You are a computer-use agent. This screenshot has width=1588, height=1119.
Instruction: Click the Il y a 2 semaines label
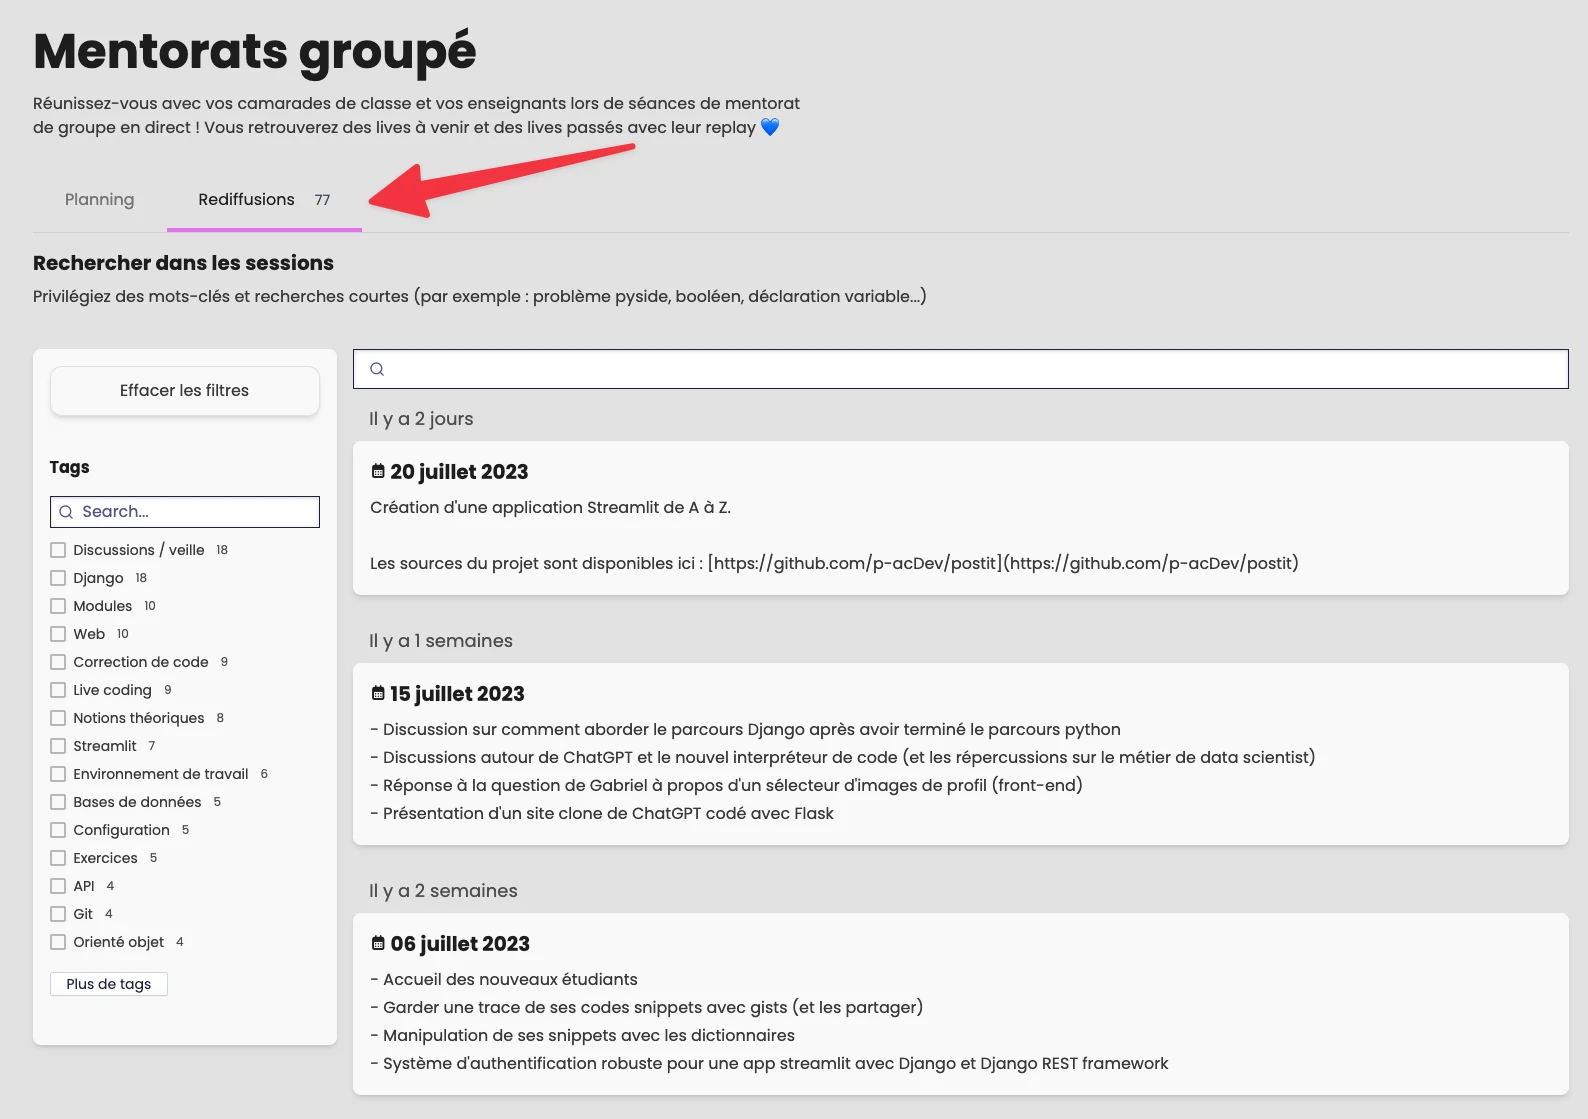pyautogui.click(x=443, y=891)
